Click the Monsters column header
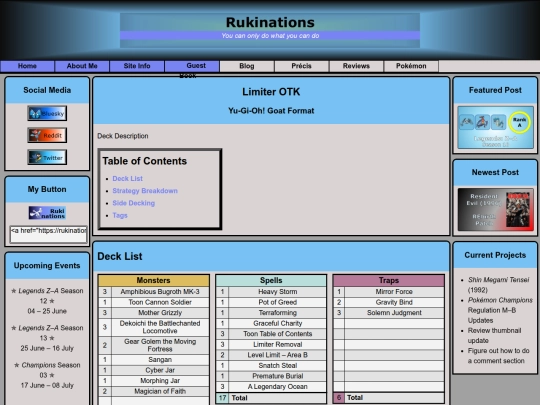This screenshot has height=405, width=540. pos(154,280)
